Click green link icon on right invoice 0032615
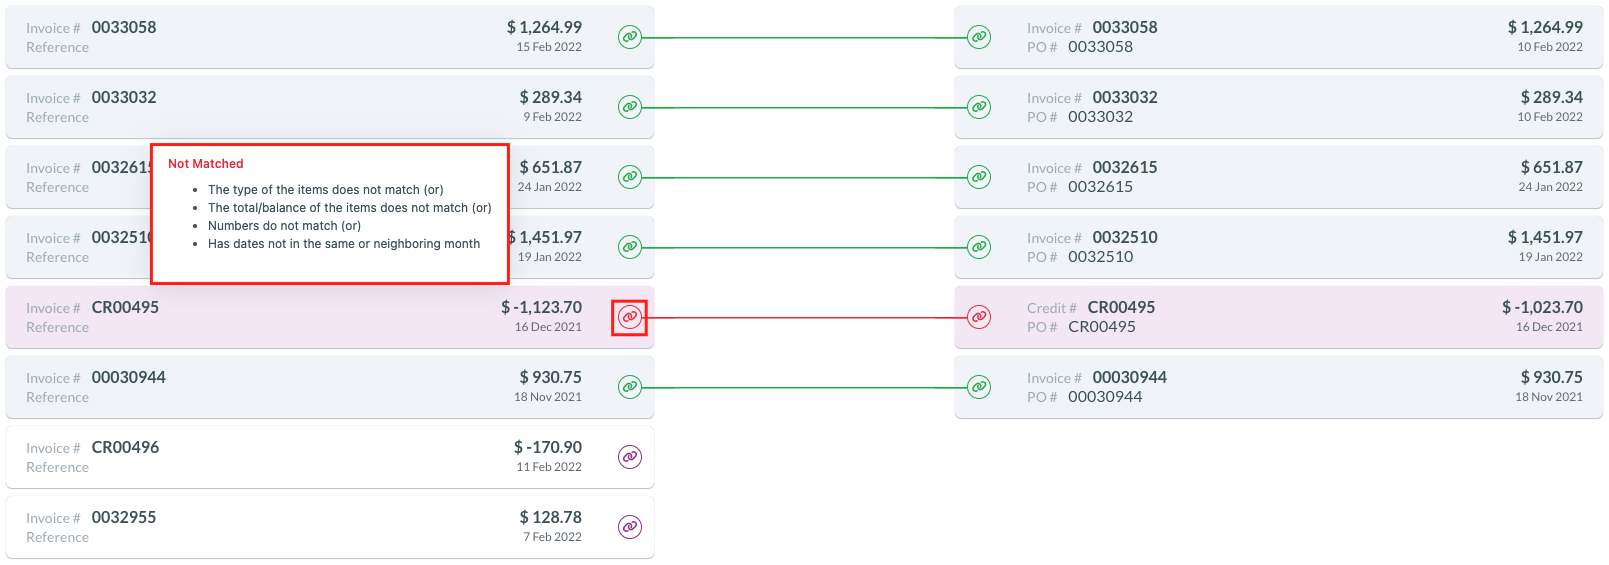The width and height of the screenshot is (1609, 565). [980, 177]
